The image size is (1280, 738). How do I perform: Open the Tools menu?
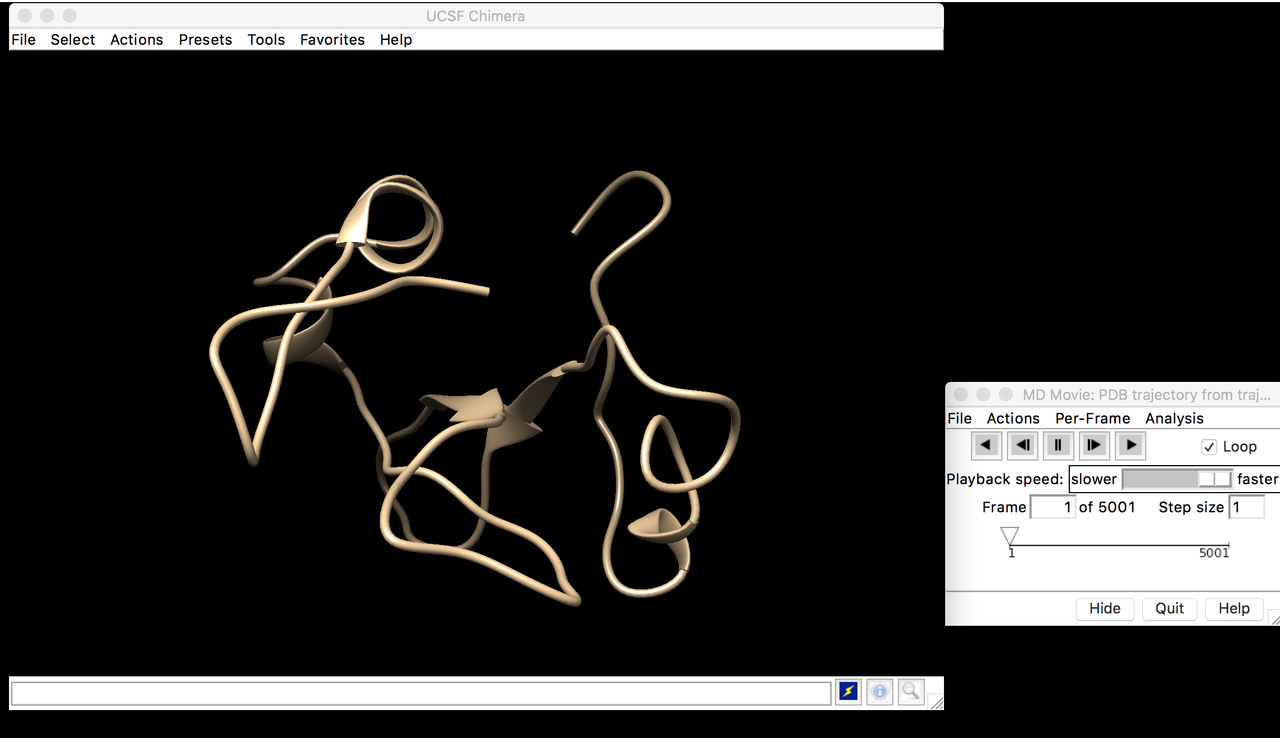click(266, 40)
